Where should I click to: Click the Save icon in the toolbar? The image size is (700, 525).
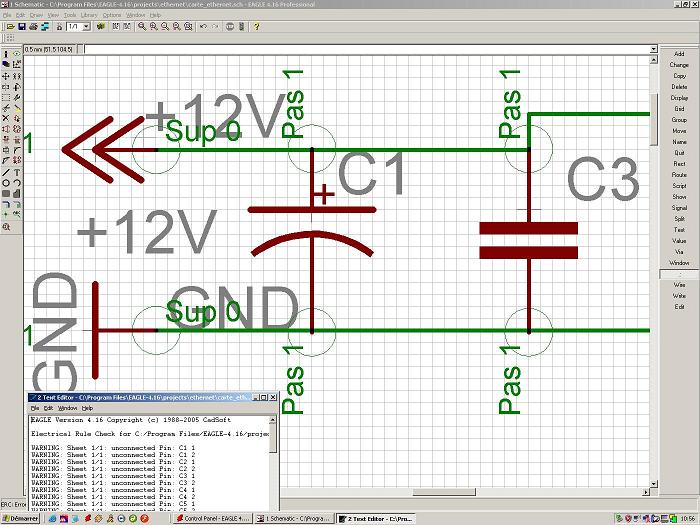coord(20,26)
